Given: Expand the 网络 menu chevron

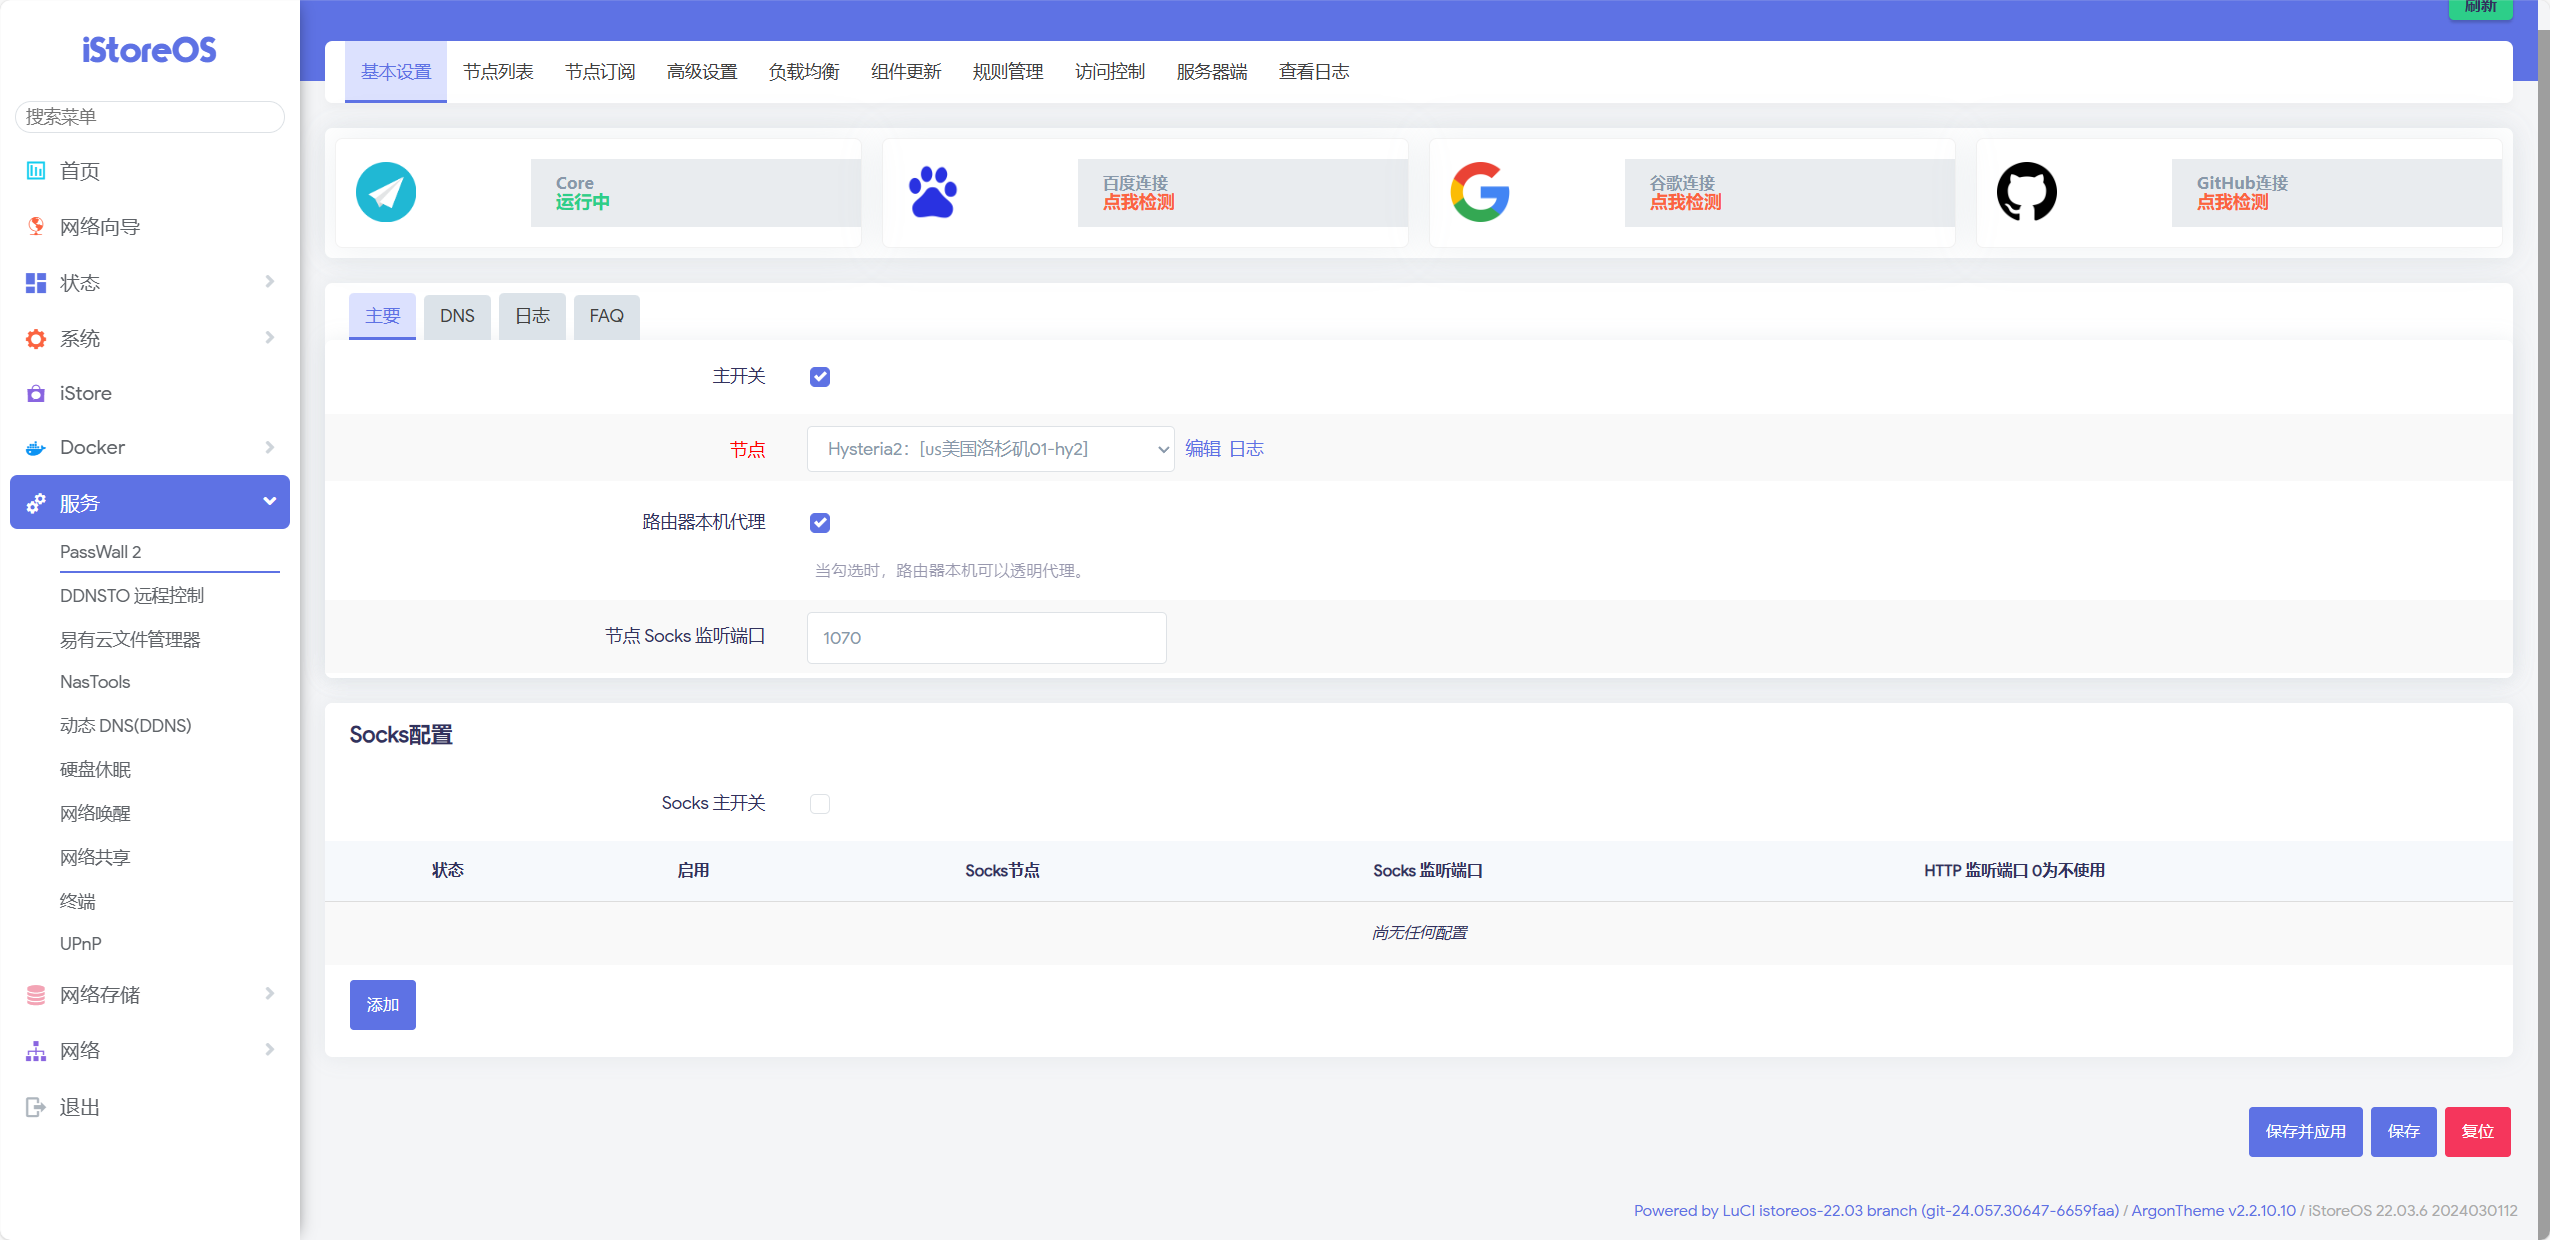Looking at the screenshot, I should click(269, 1050).
